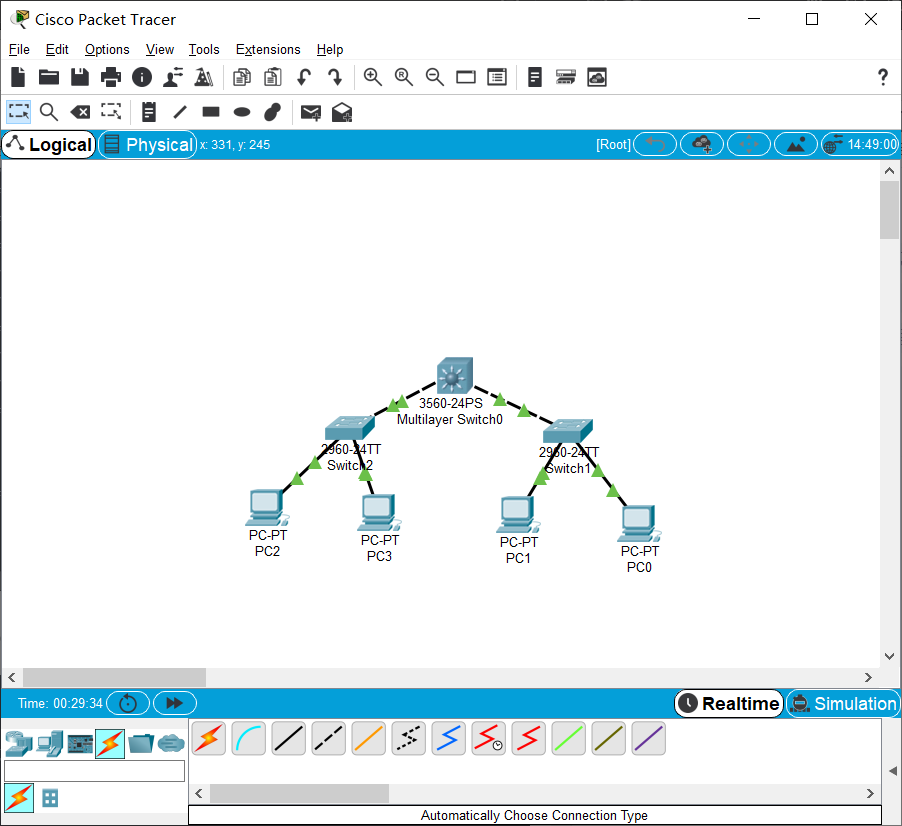Create a New Cluster
Screen dimensions: 902x826
tap(702, 144)
